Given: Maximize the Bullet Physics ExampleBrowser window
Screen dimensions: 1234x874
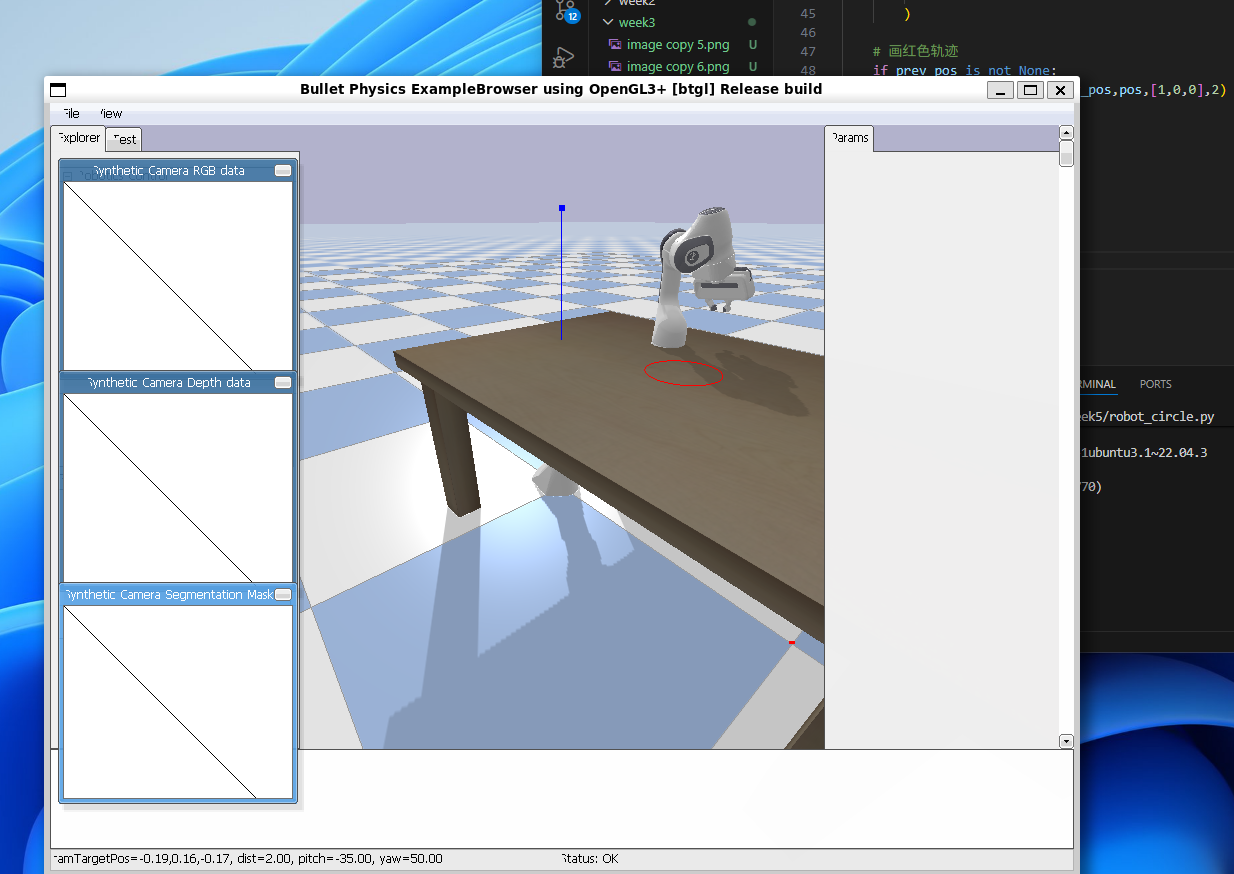Looking at the screenshot, I should pyautogui.click(x=1030, y=90).
